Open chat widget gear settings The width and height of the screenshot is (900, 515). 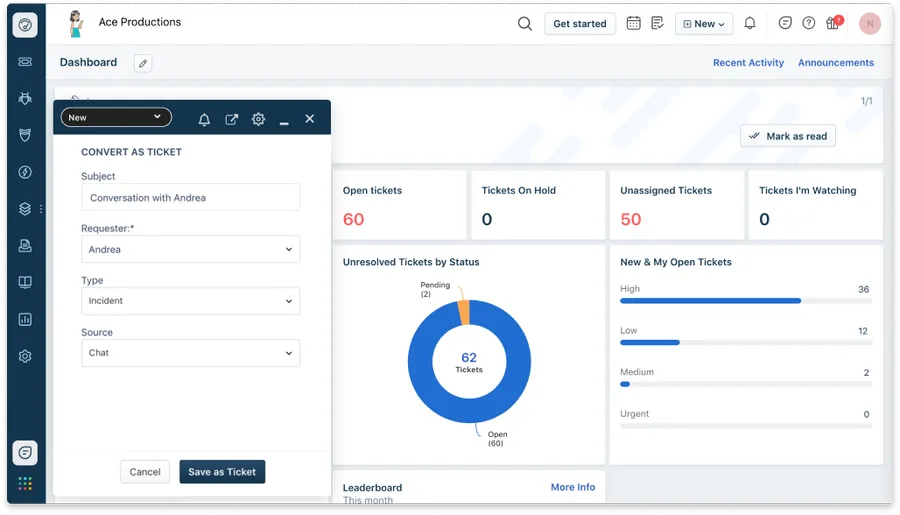pos(258,119)
